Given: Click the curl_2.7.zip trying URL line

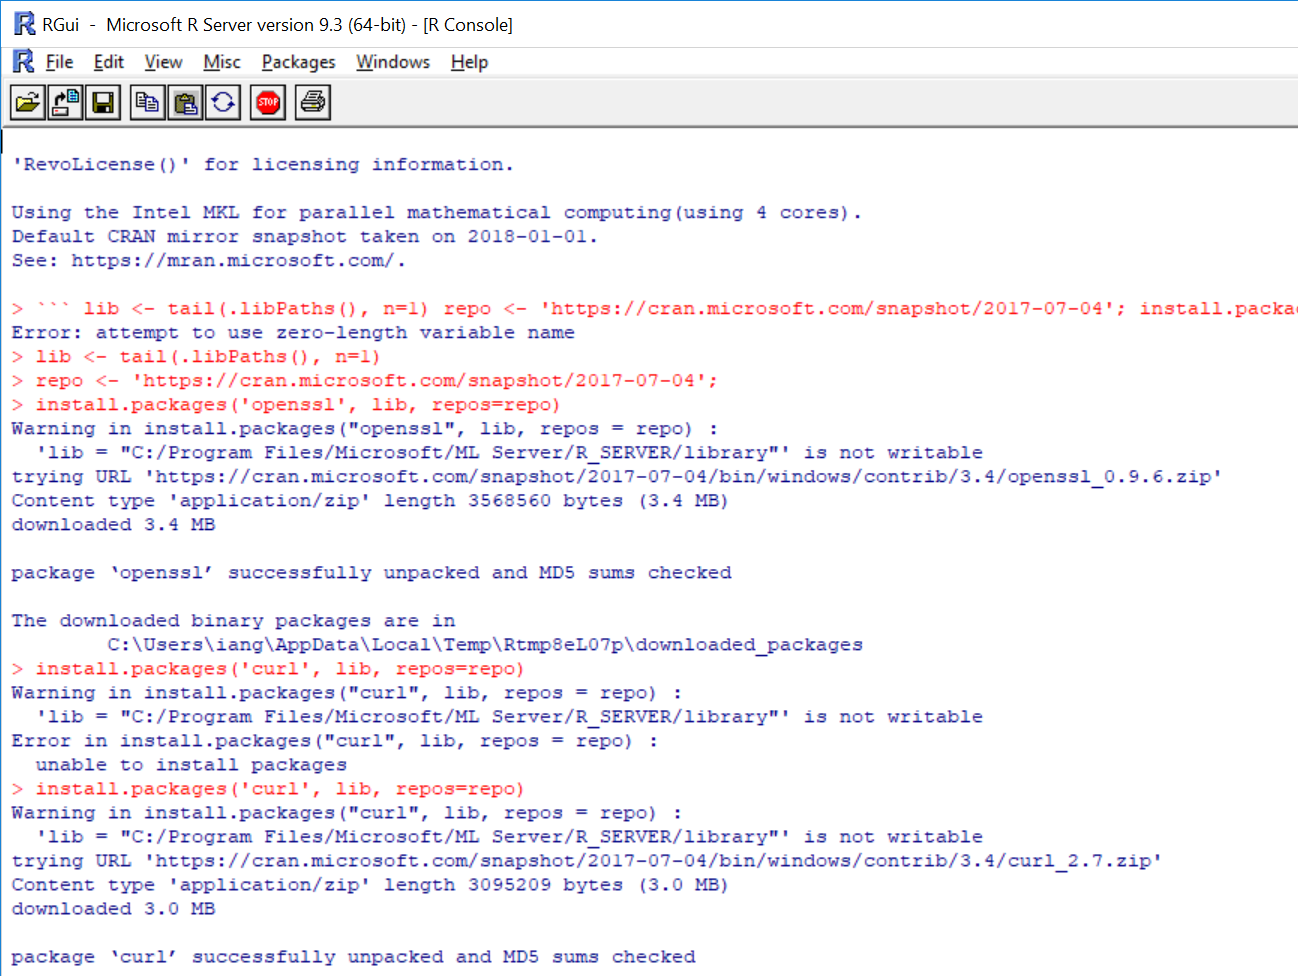Looking at the screenshot, I should 586,860.
